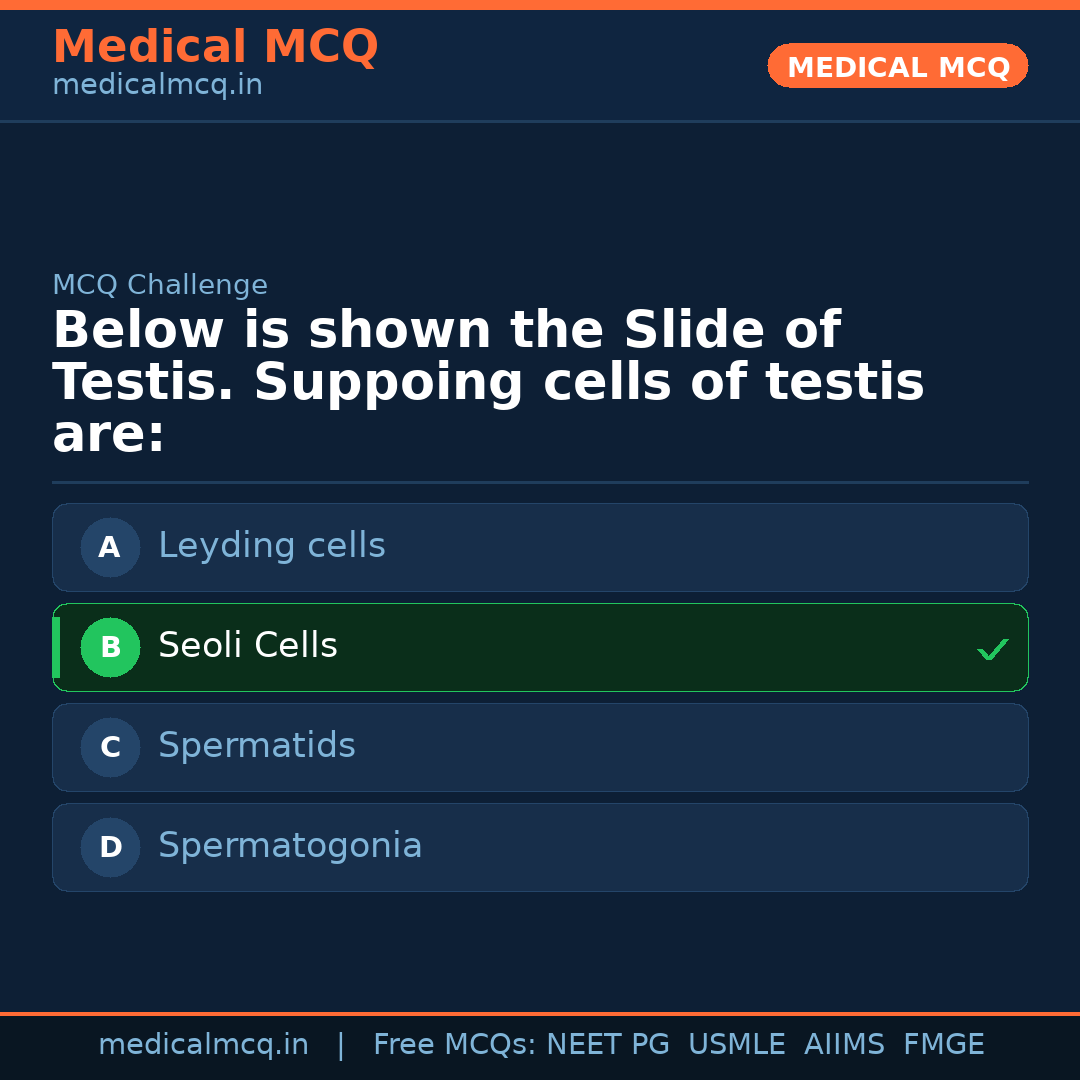
Task: Open medicalmcq.in link under header title
Action: point(157,85)
